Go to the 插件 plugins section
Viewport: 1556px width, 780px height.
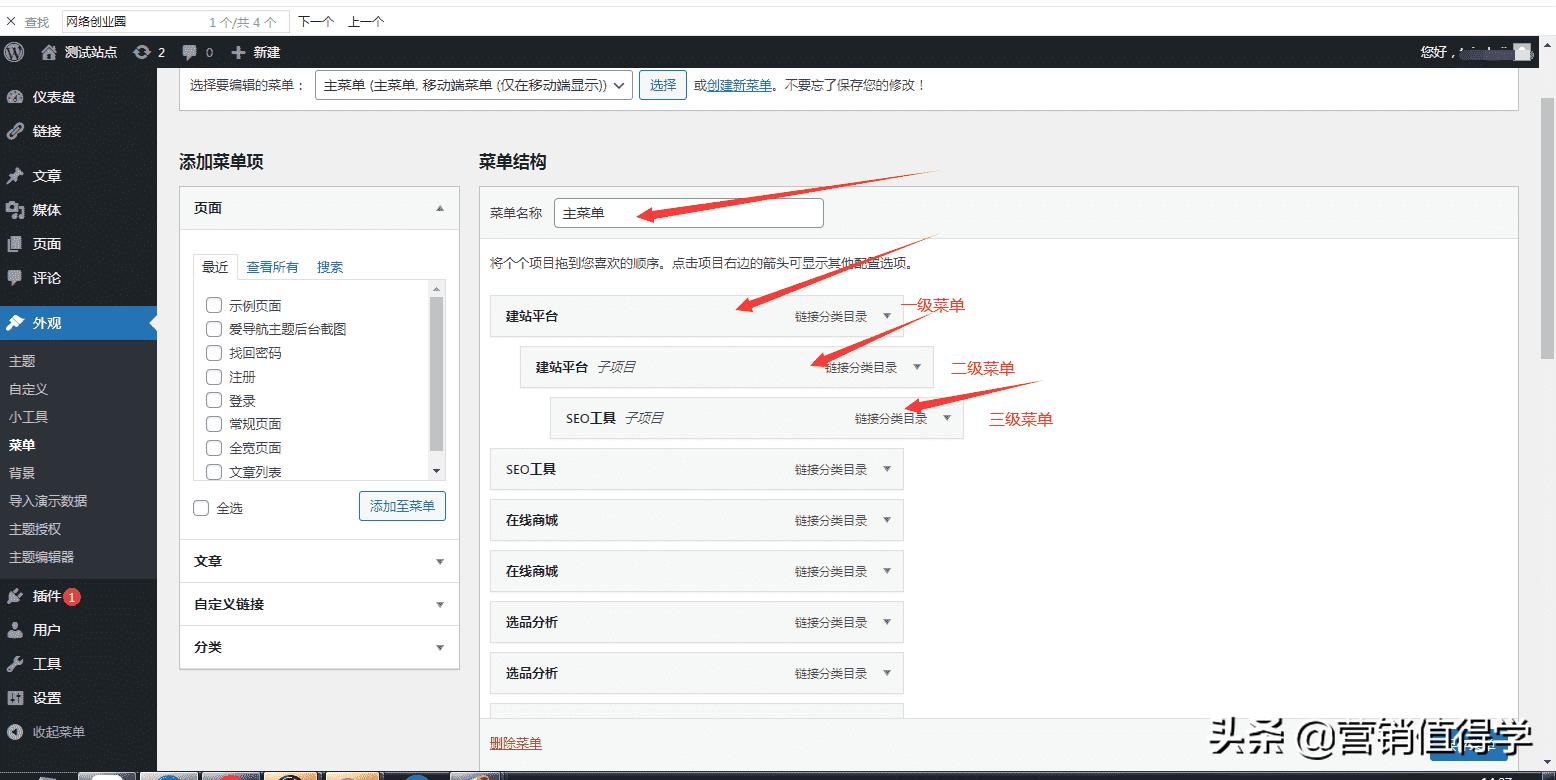click(x=46, y=596)
